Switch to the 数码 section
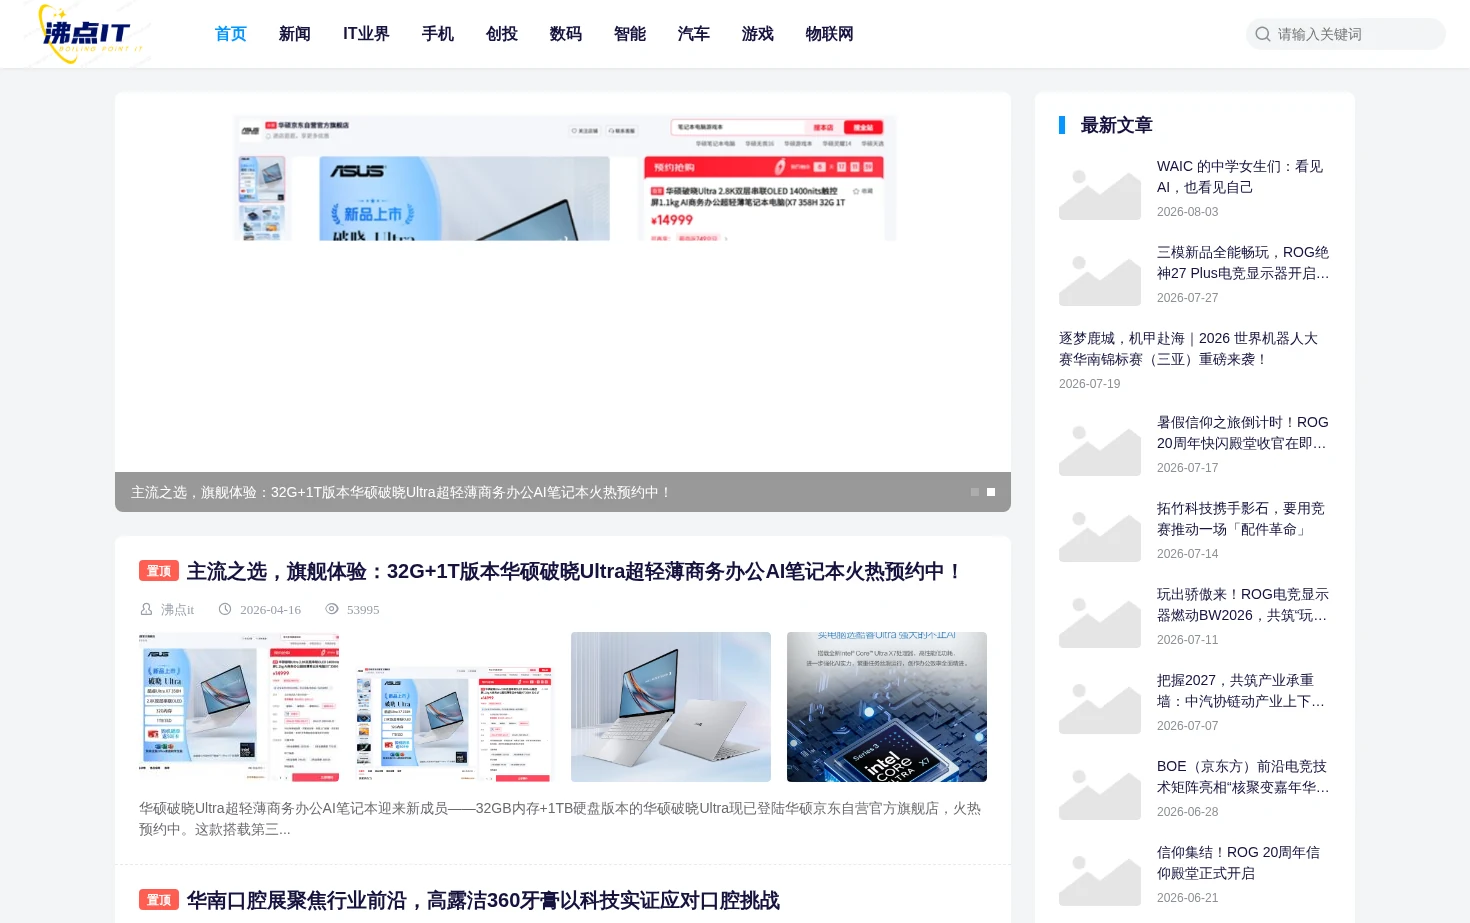The width and height of the screenshot is (1470, 923). tap(566, 34)
